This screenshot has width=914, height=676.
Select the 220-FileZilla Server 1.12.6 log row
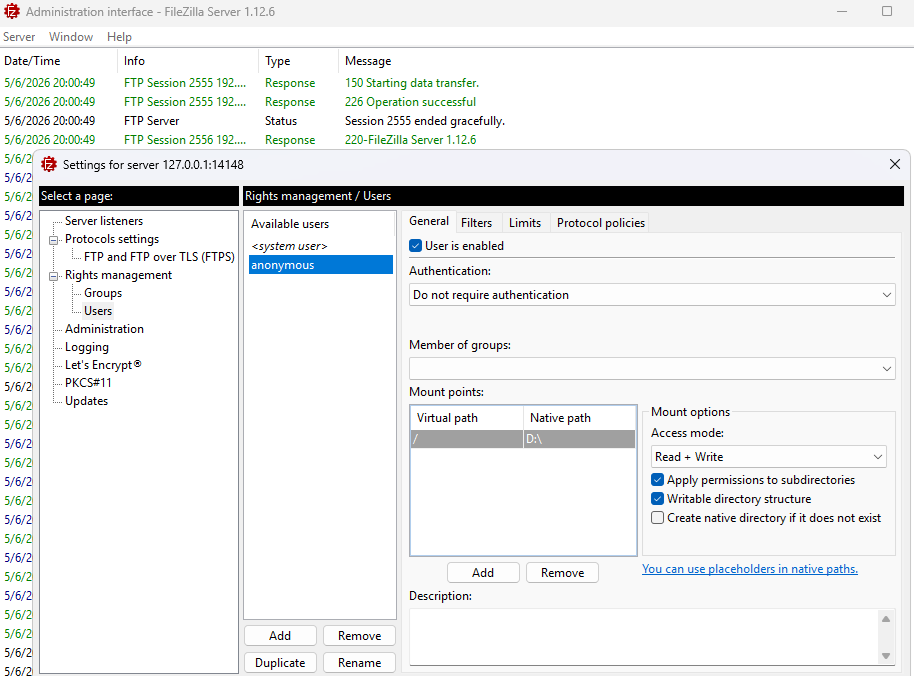tap(457, 140)
